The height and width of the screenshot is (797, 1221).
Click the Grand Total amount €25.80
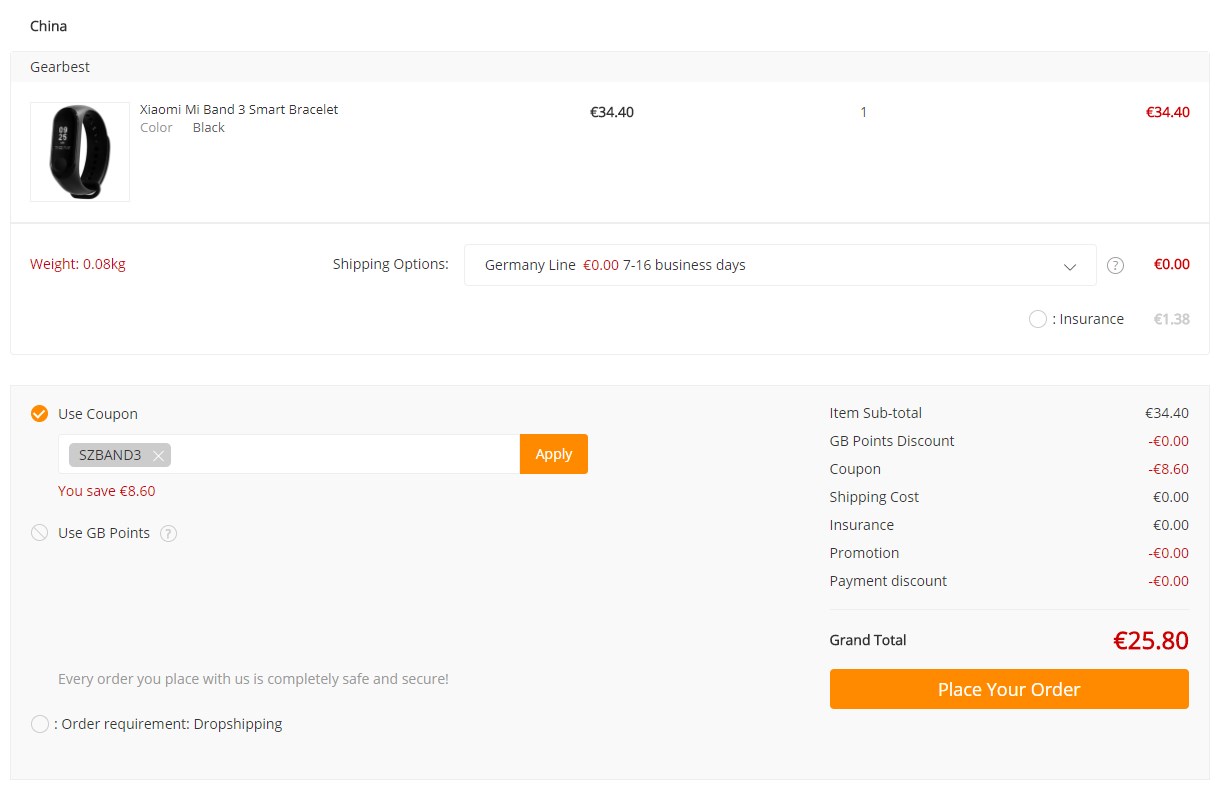(1150, 640)
